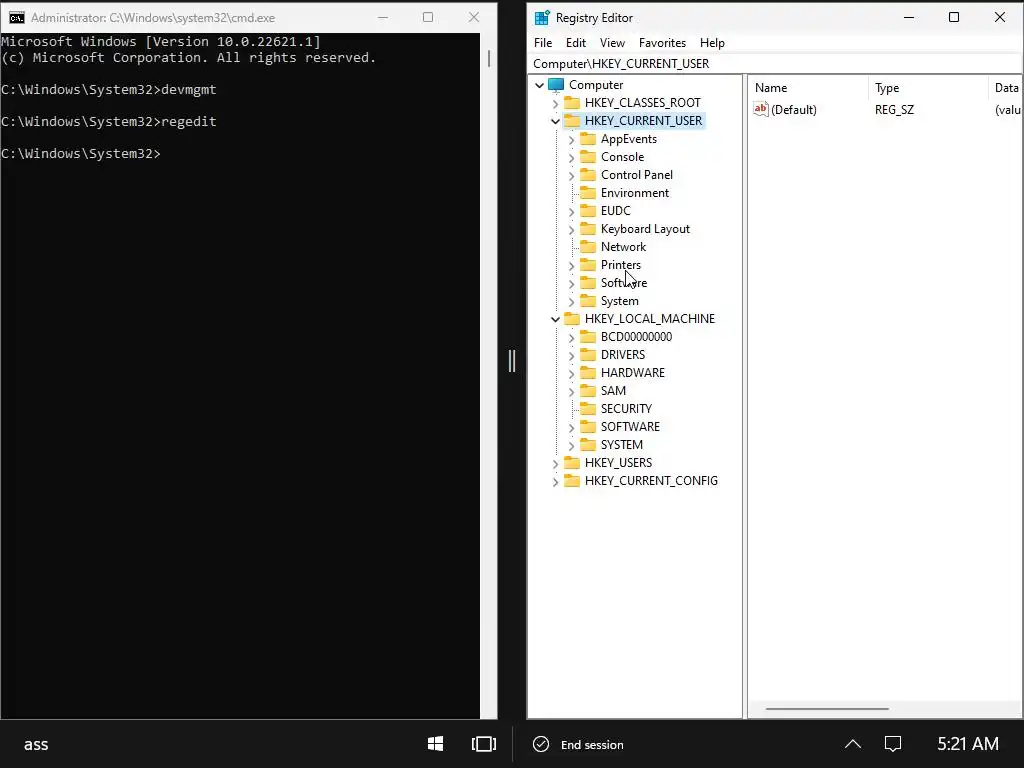This screenshot has width=1024, height=768.
Task: Expand the Keyboard Layout subkey
Action: click(571, 229)
